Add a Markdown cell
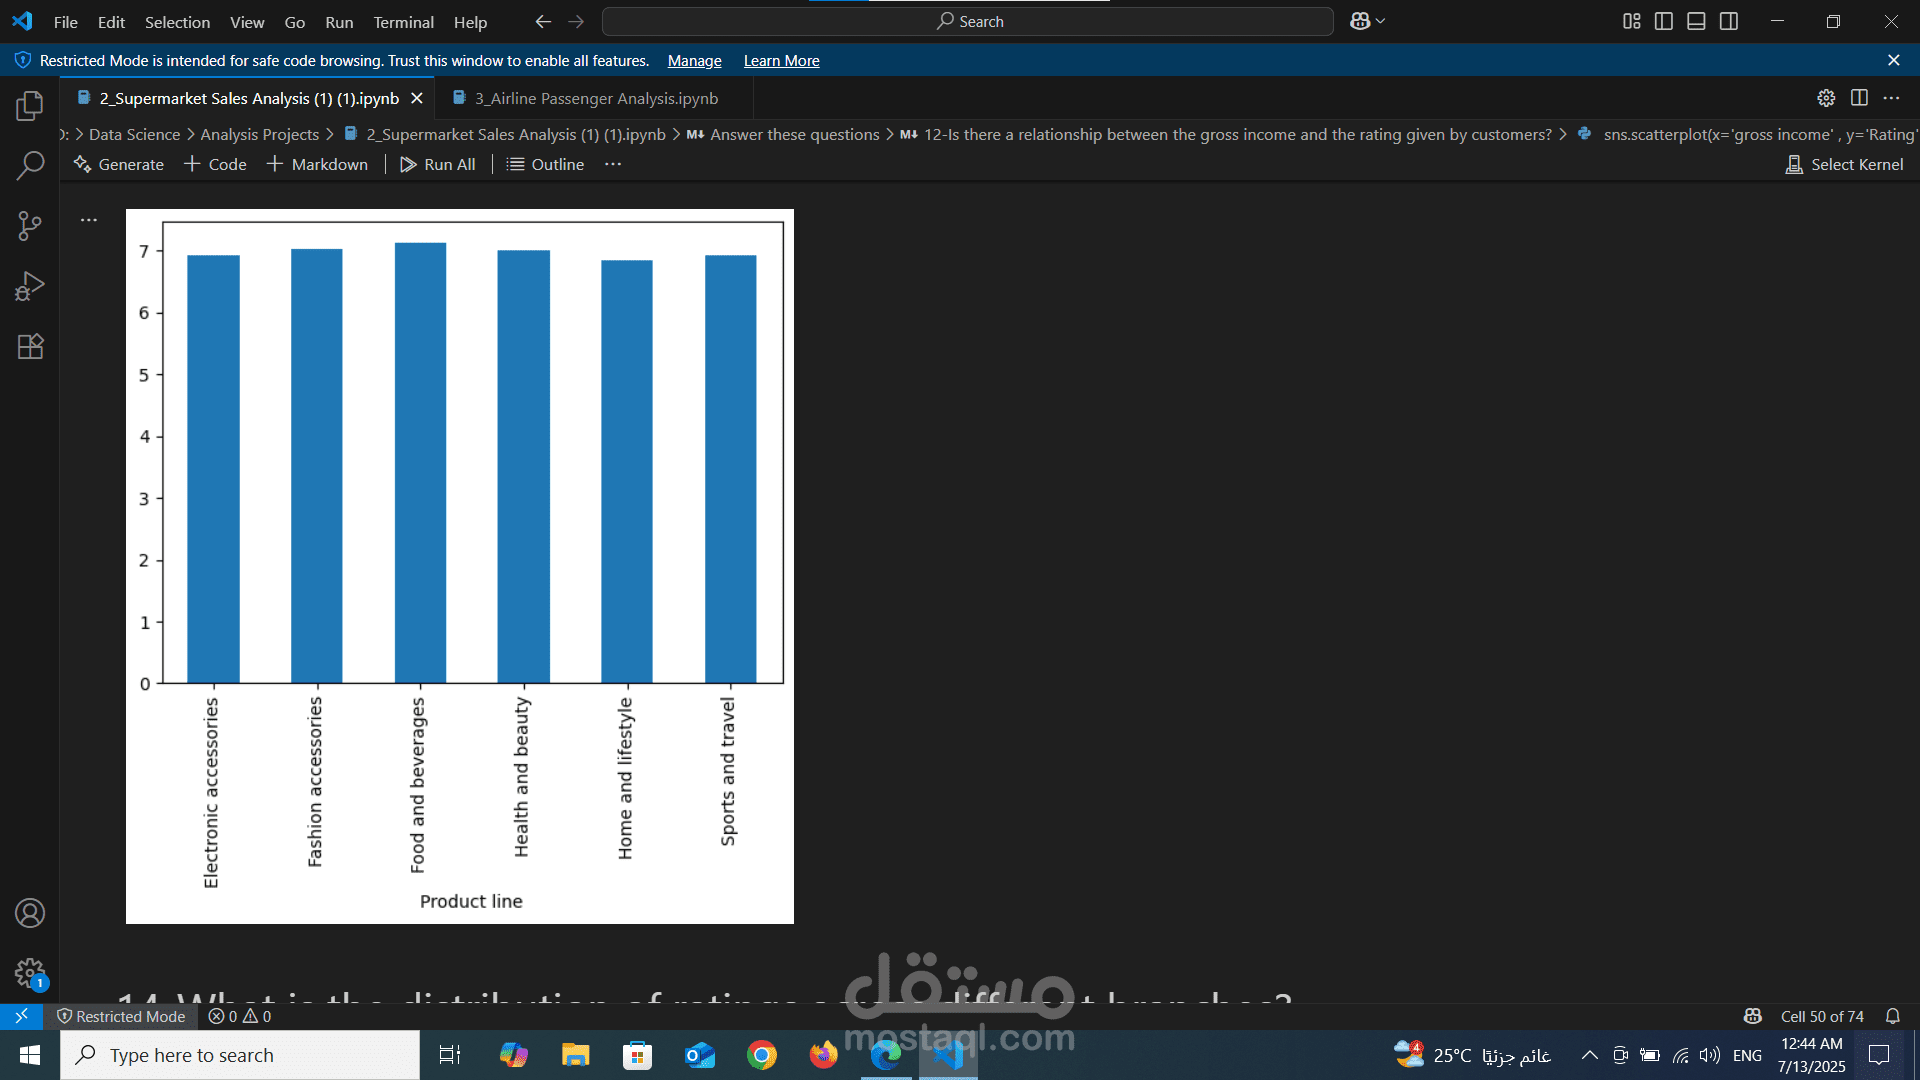This screenshot has width=1920, height=1080. [318, 164]
